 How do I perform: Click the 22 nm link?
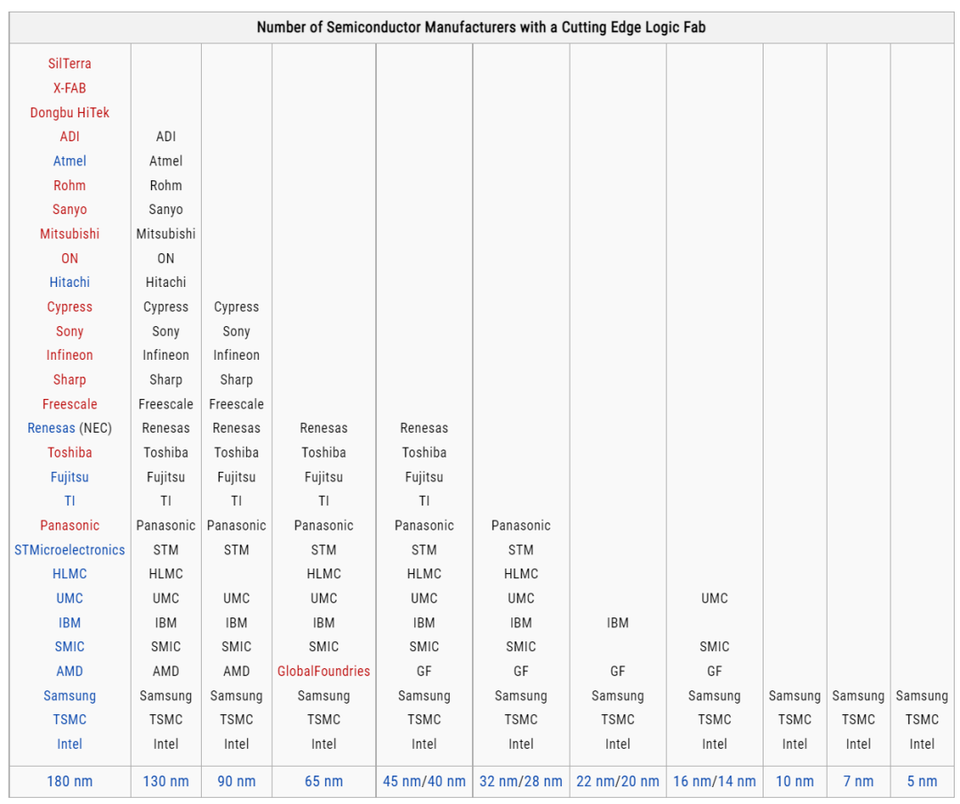click(x=596, y=781)
